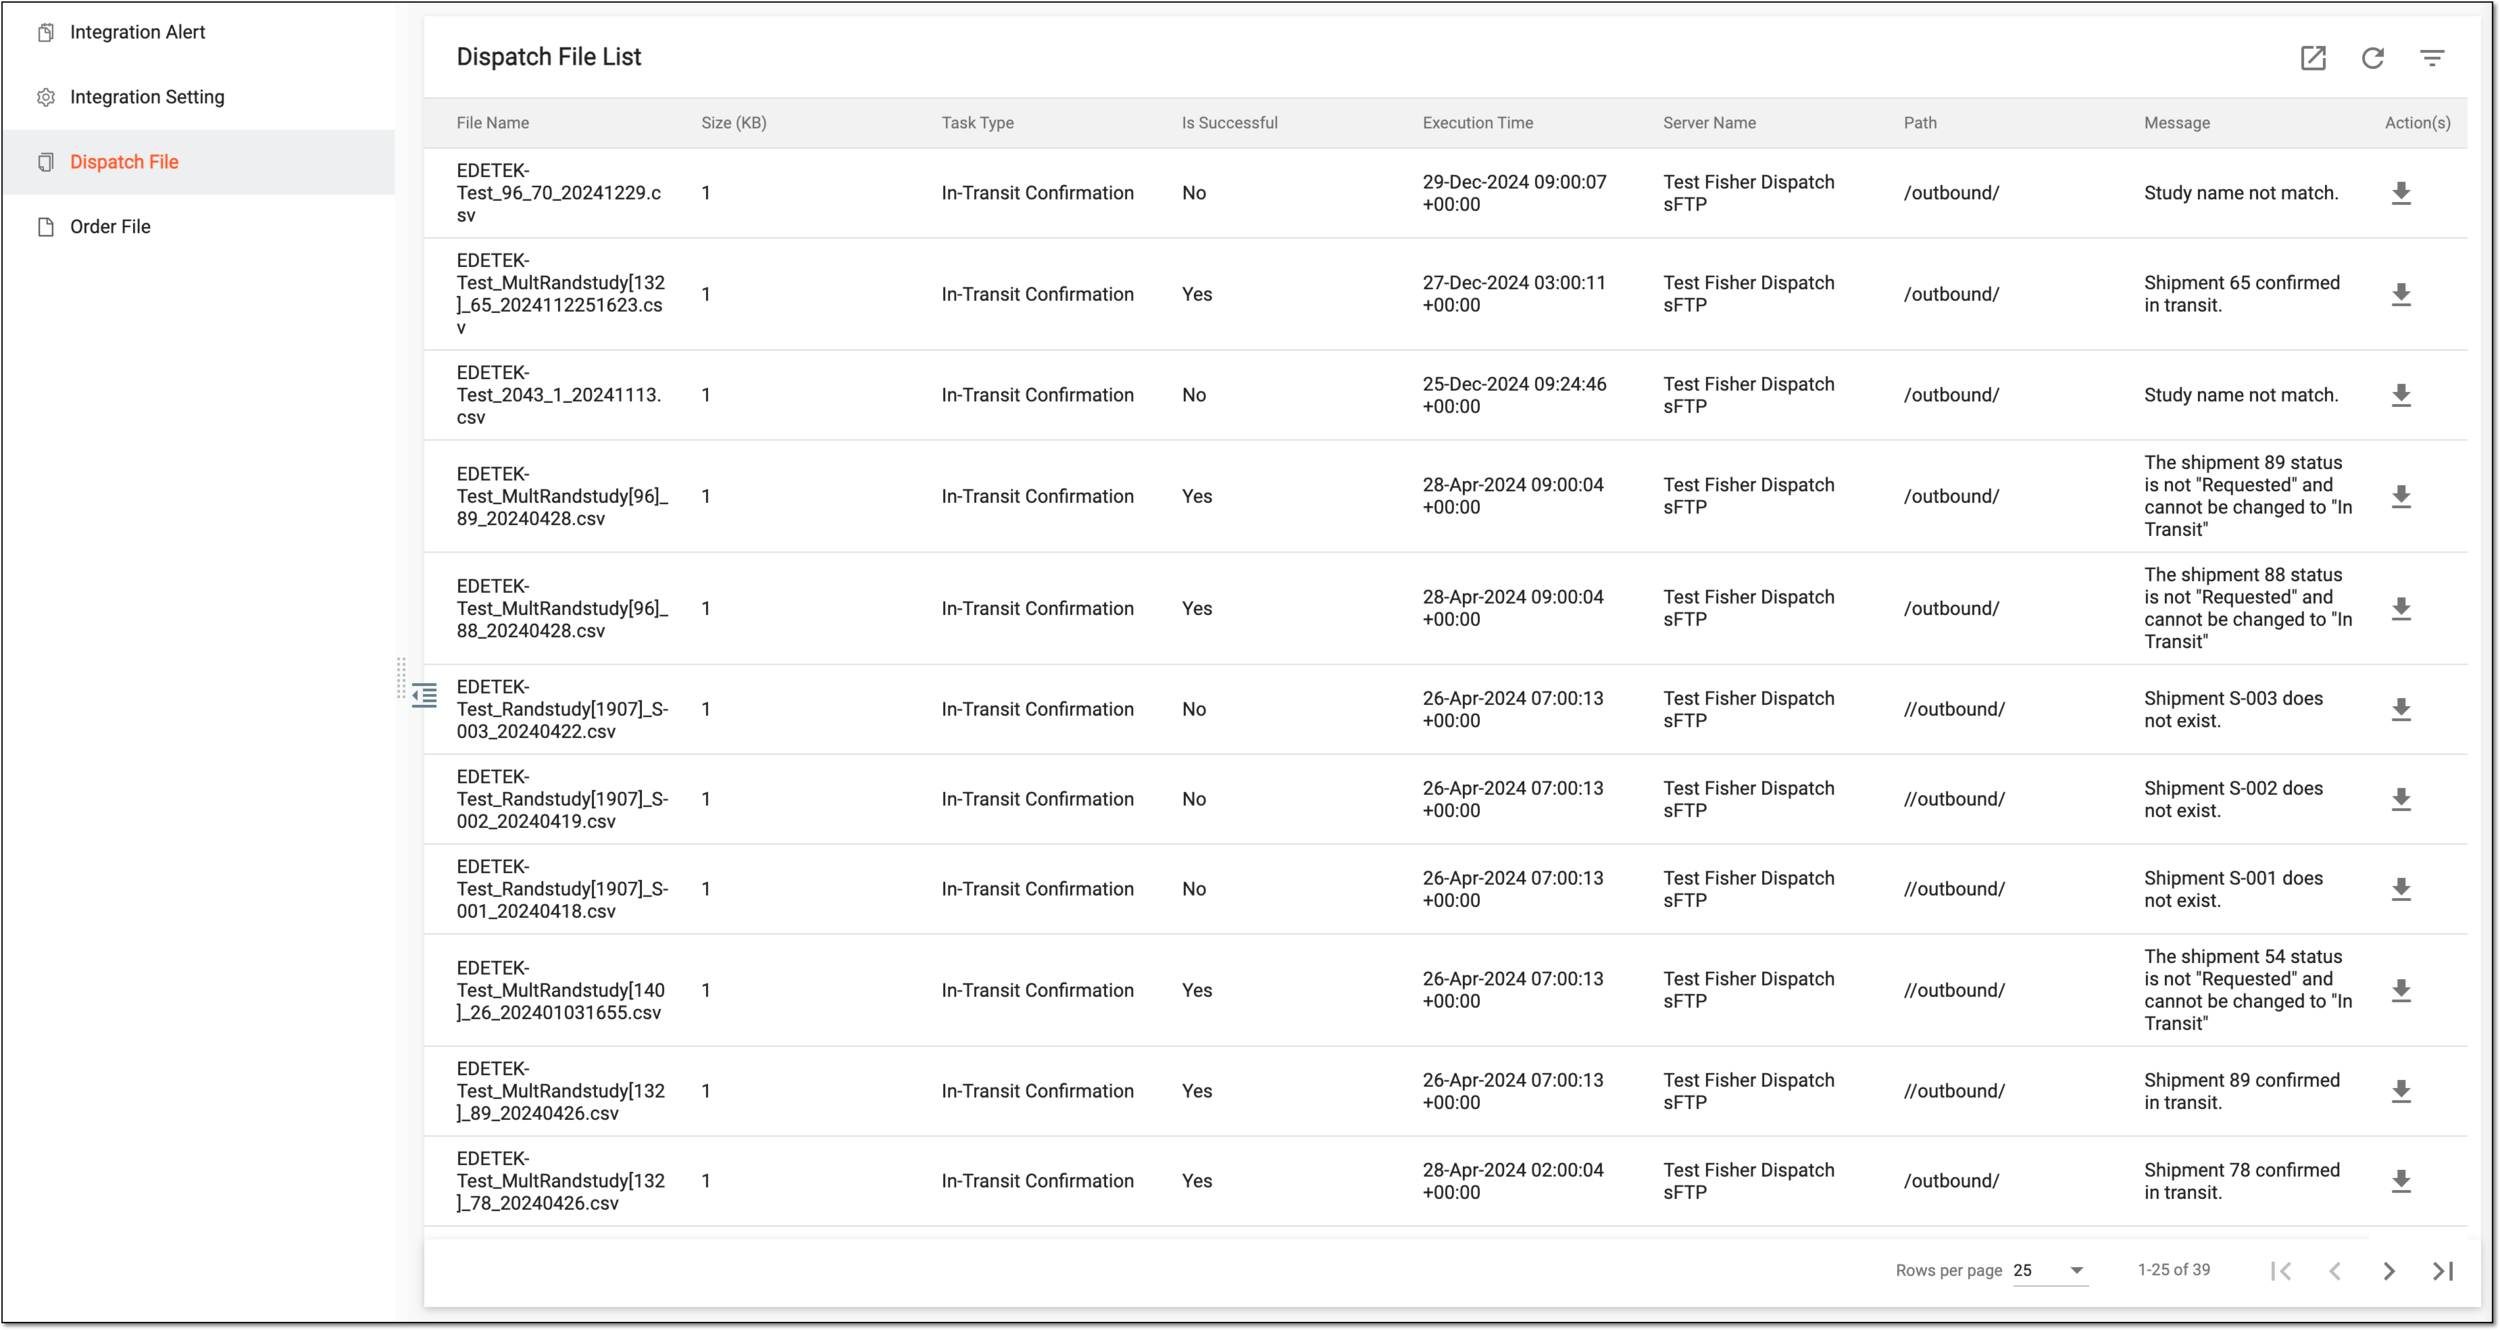Click message 'Shipment 65 confirmed in transit.'
This screenshot has height=1330, width=2500.
[x=2242, y=294]
